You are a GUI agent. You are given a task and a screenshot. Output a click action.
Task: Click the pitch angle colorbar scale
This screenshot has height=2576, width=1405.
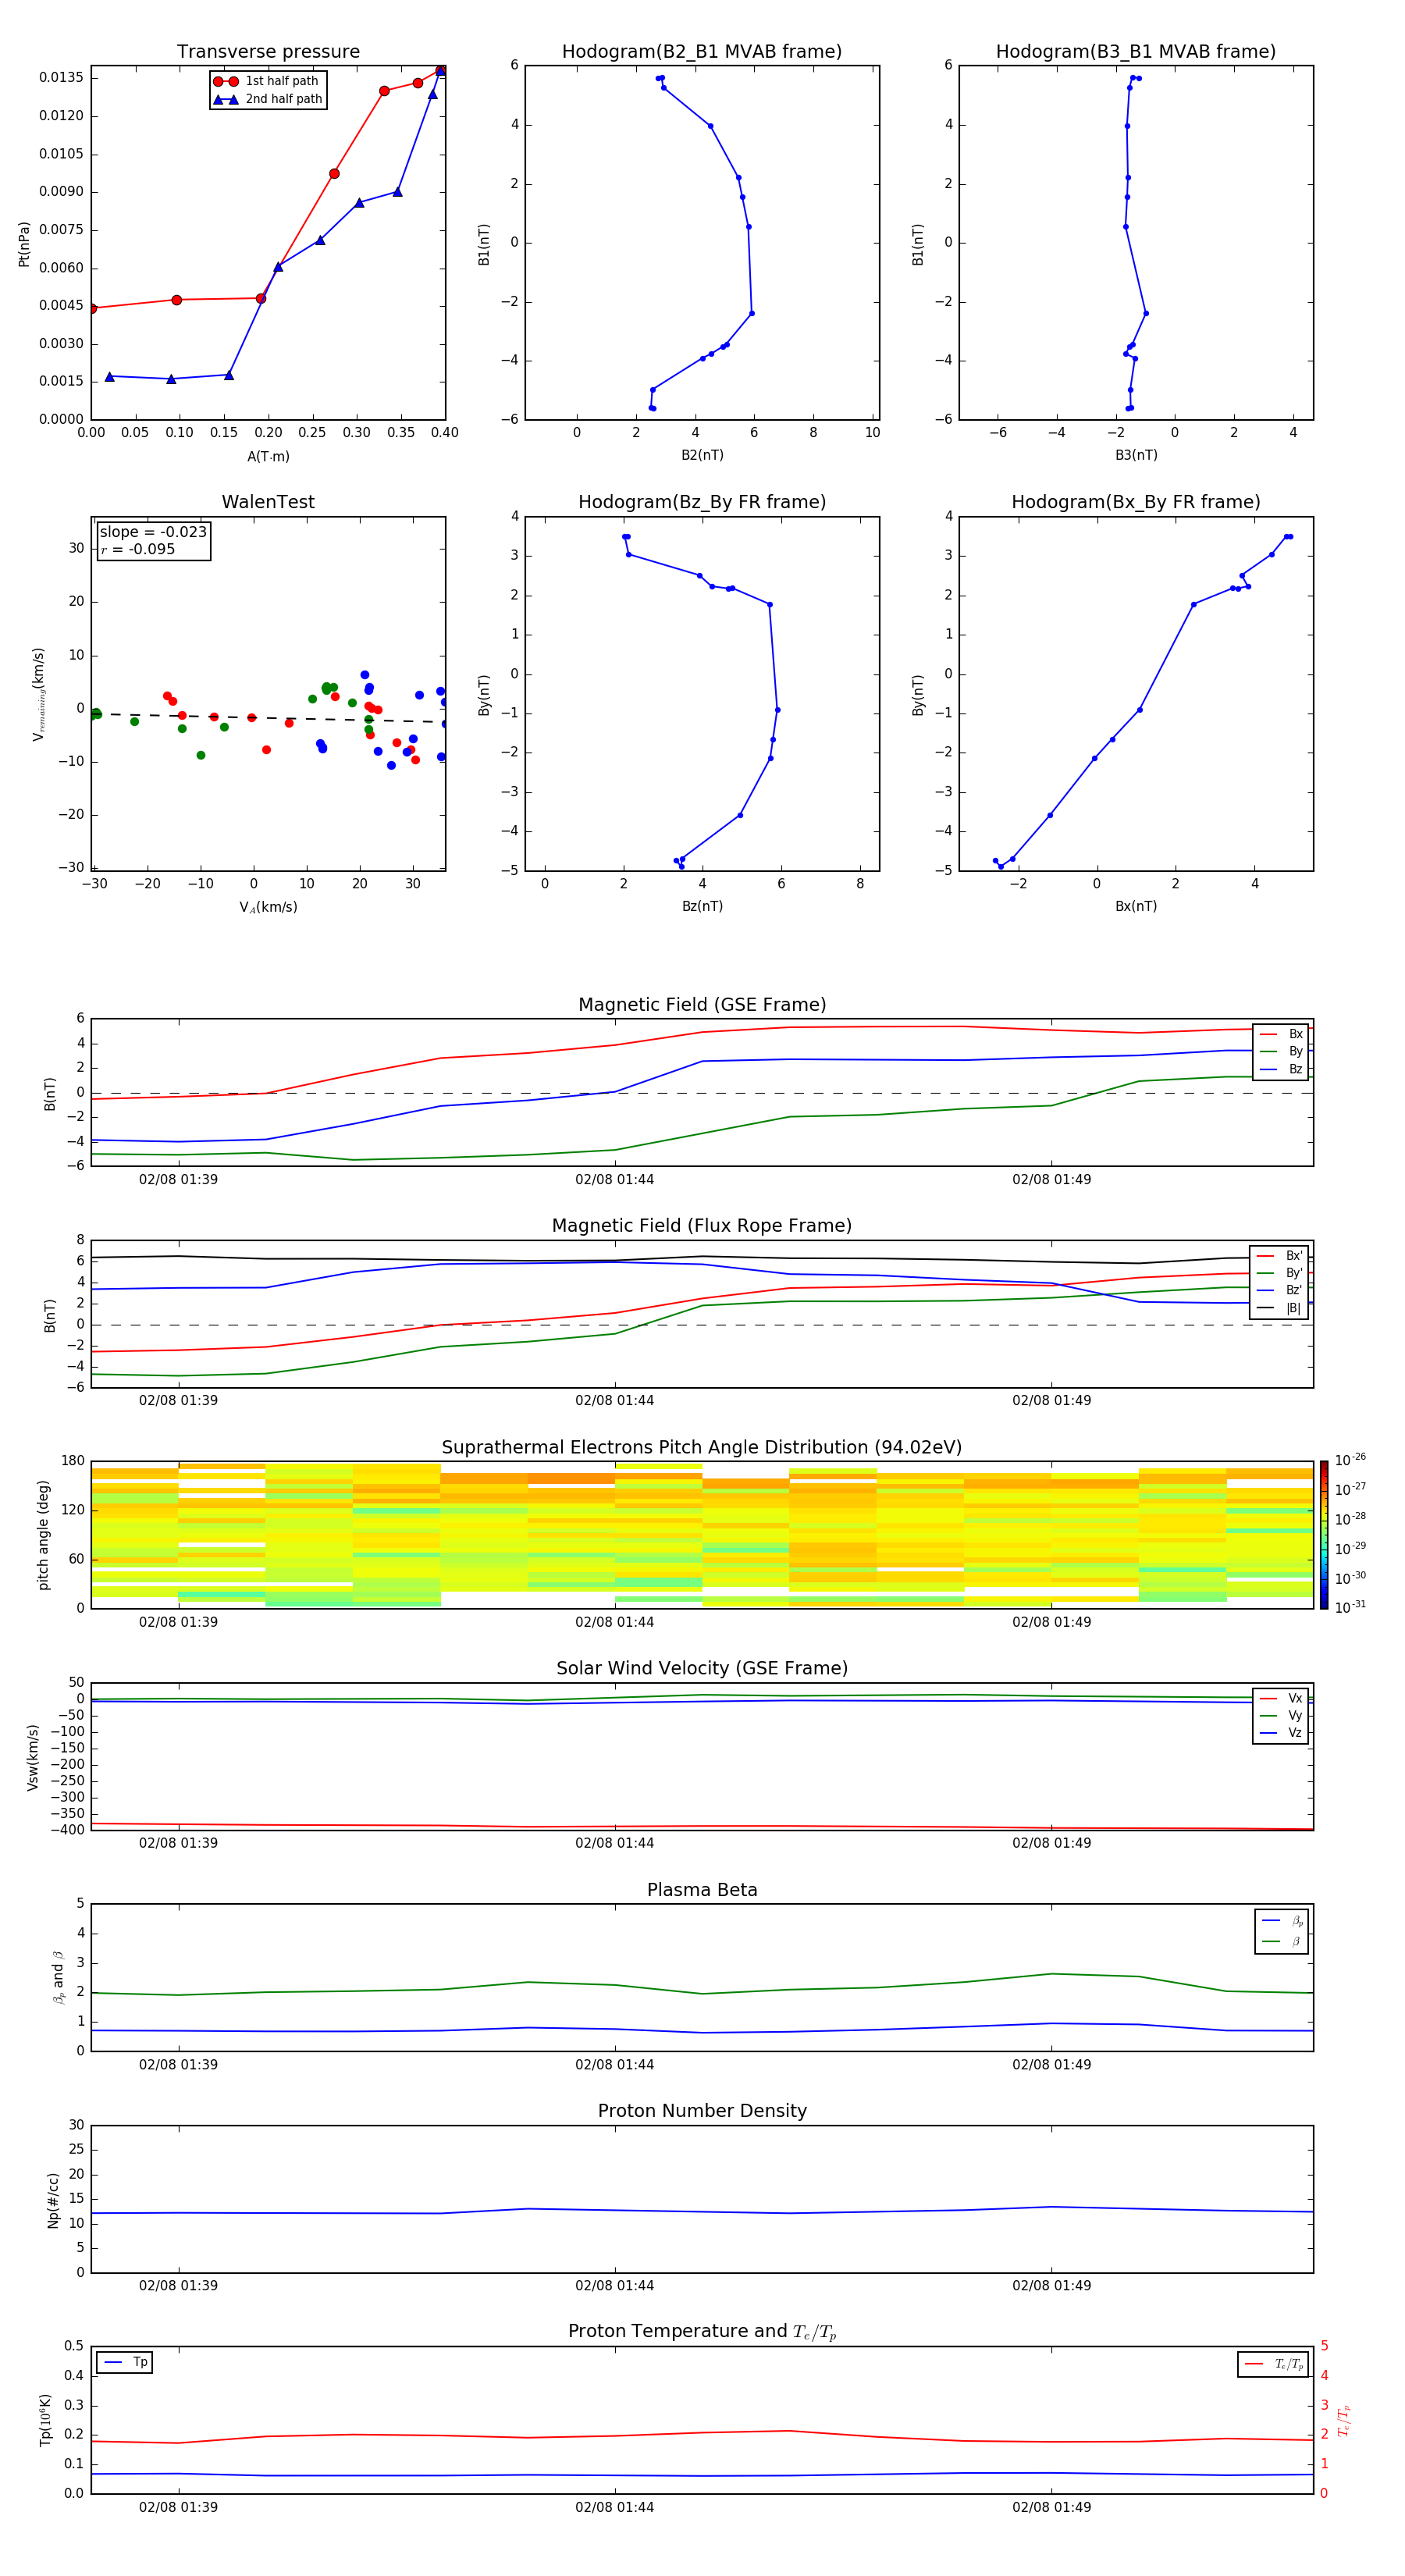(x=1323, y=1535)
